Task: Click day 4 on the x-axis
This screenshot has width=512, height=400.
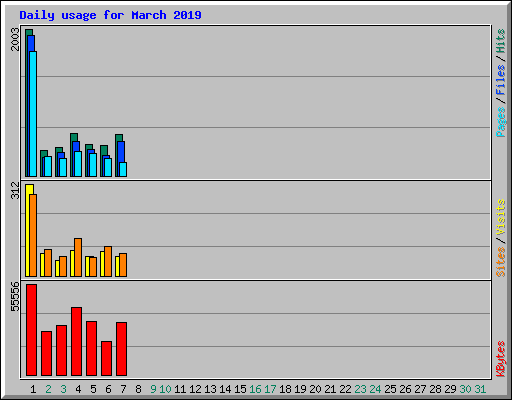Action: point(78,389)
